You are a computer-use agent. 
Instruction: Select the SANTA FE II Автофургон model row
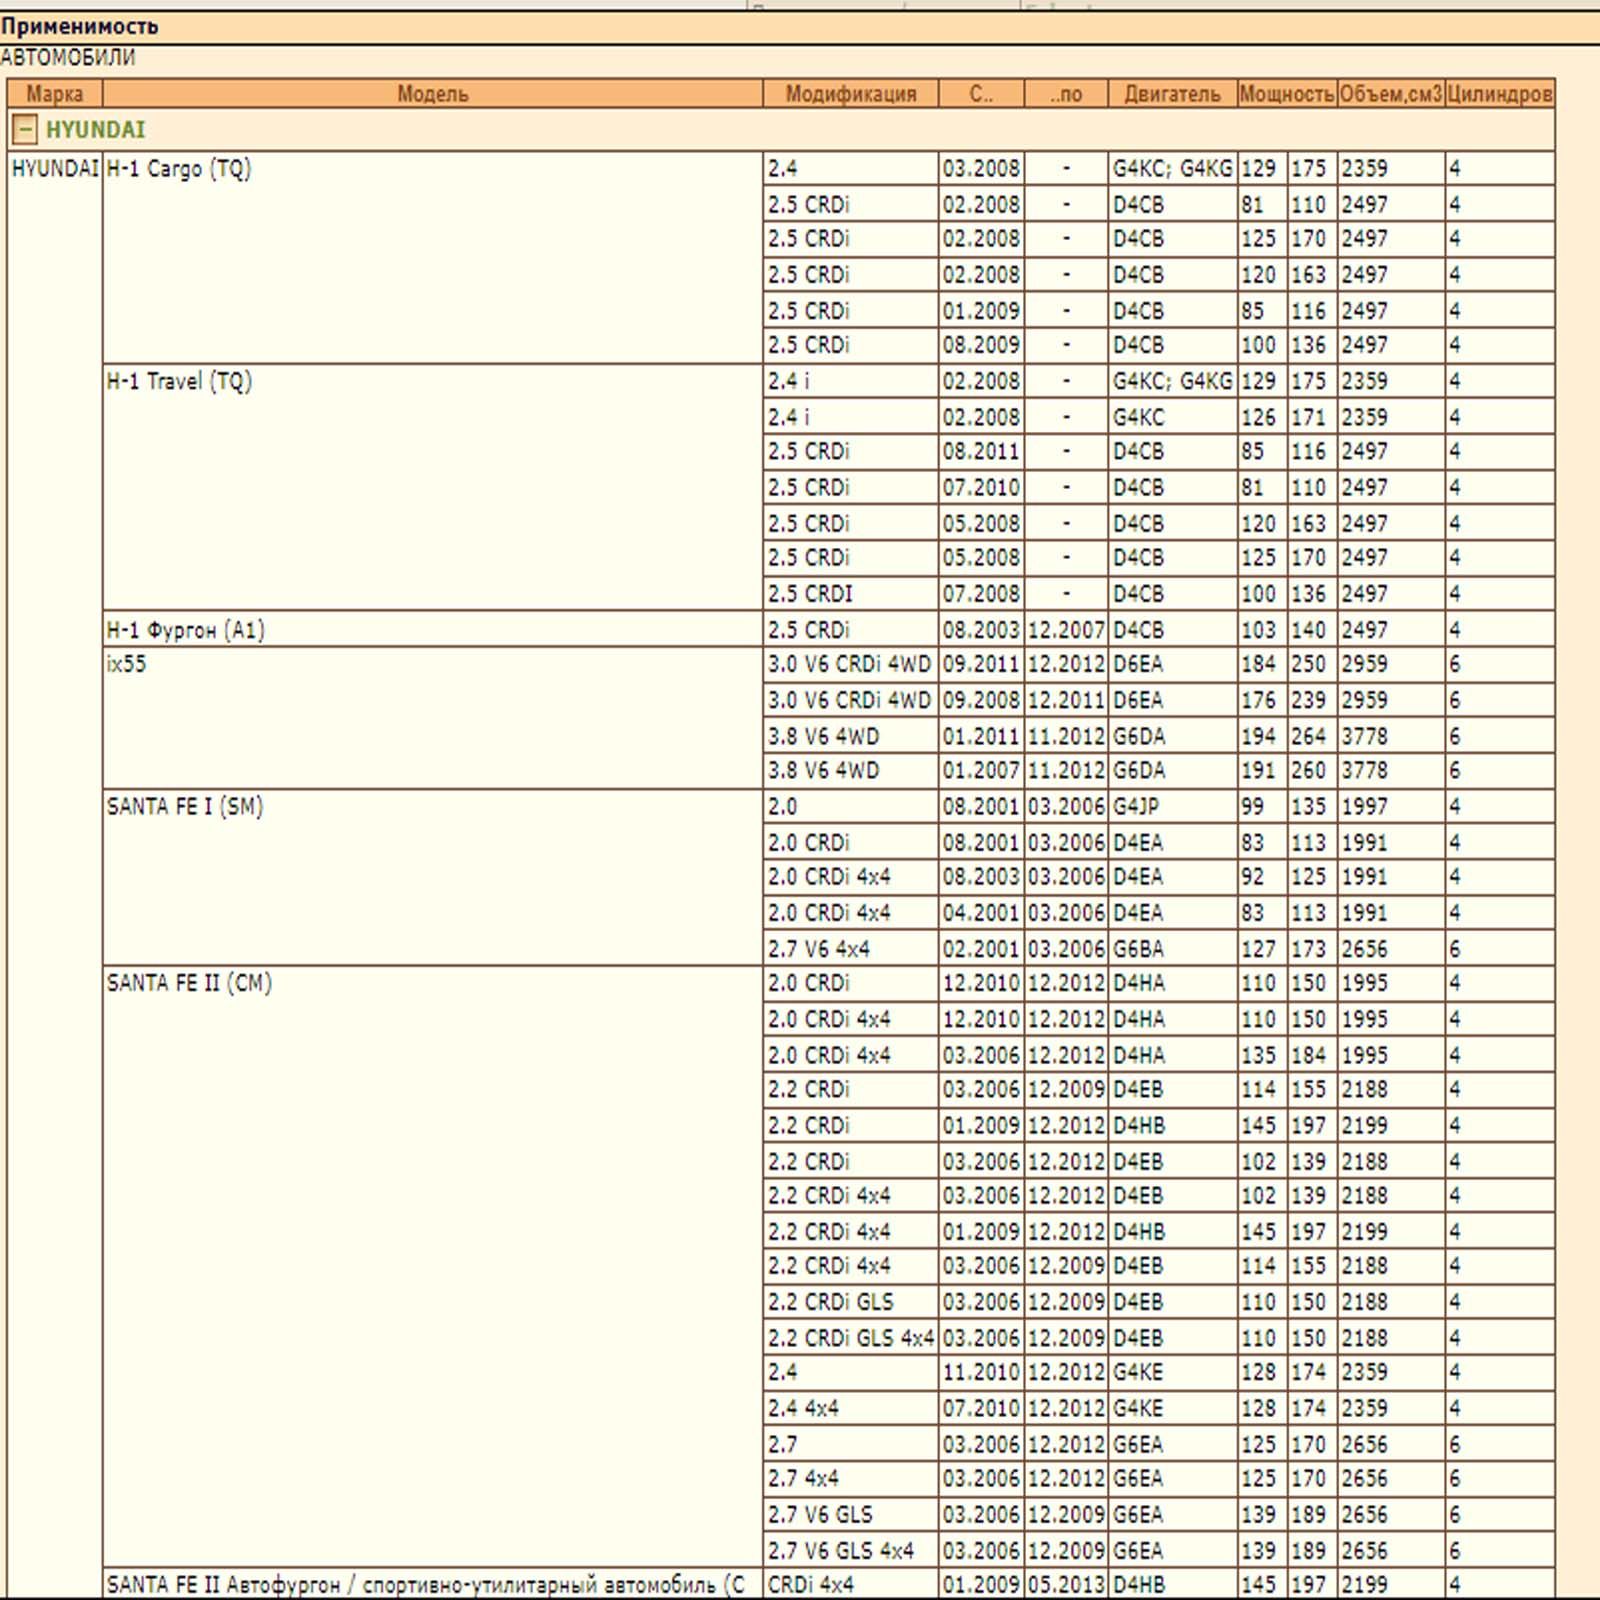[x=426, y=1585]
